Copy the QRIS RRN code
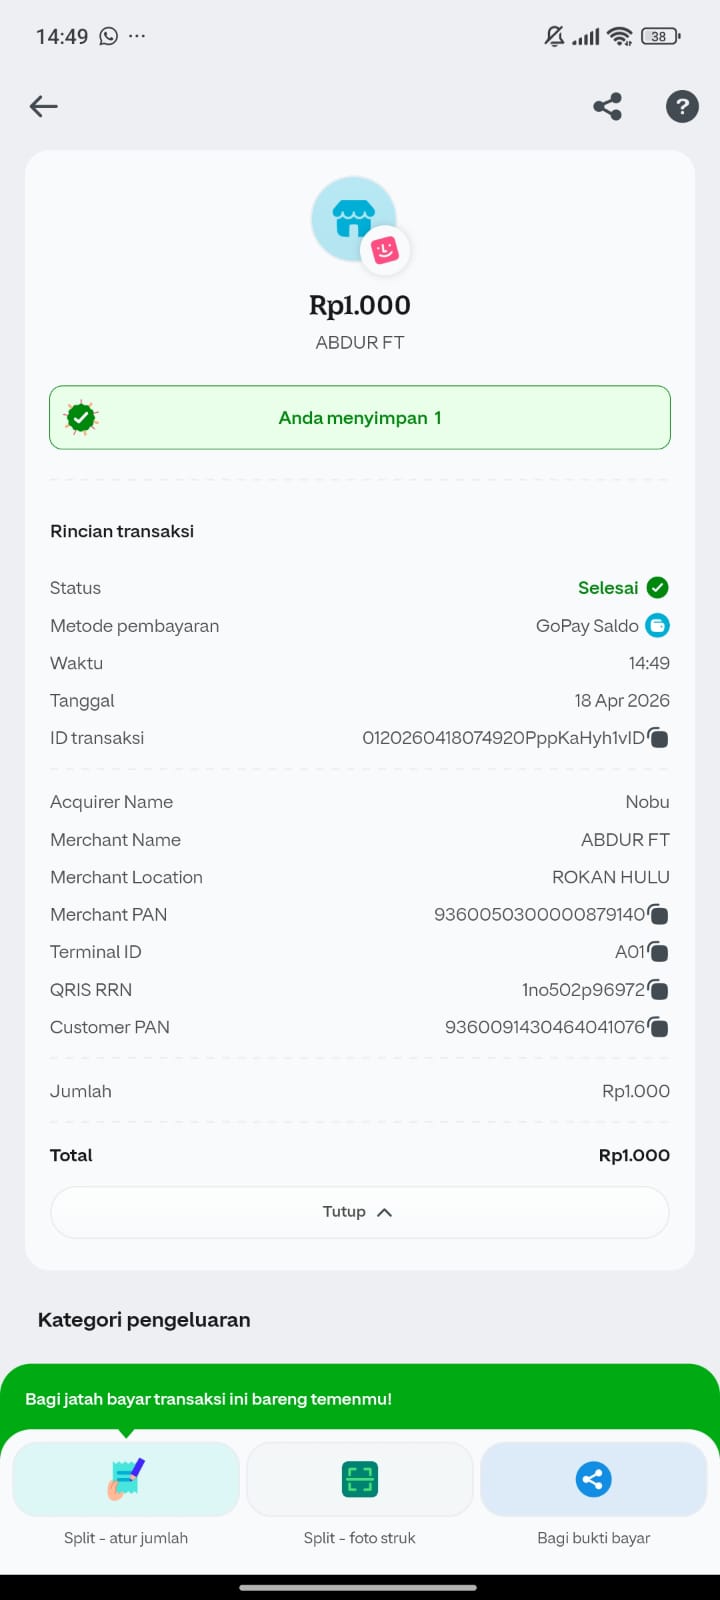 coord(658,990)
